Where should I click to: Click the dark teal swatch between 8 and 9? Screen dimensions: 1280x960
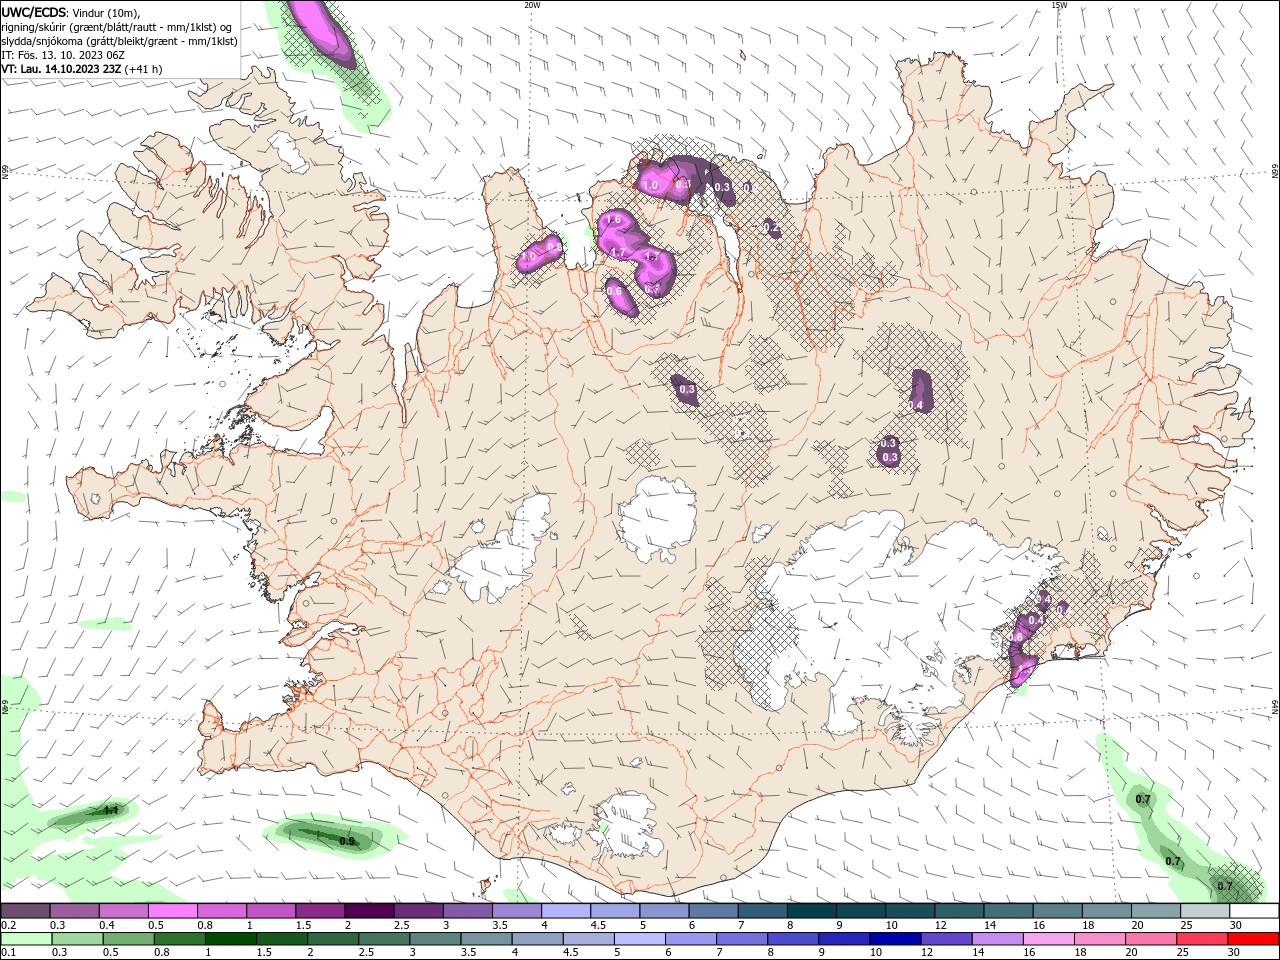click(812, 911)
